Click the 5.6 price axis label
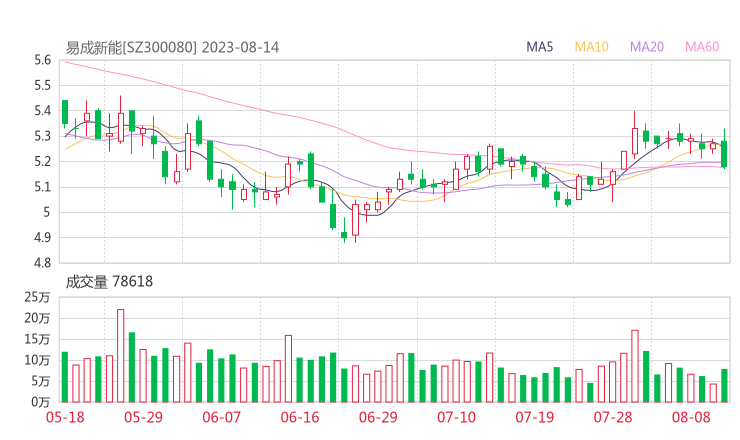 tap(42, 60)
